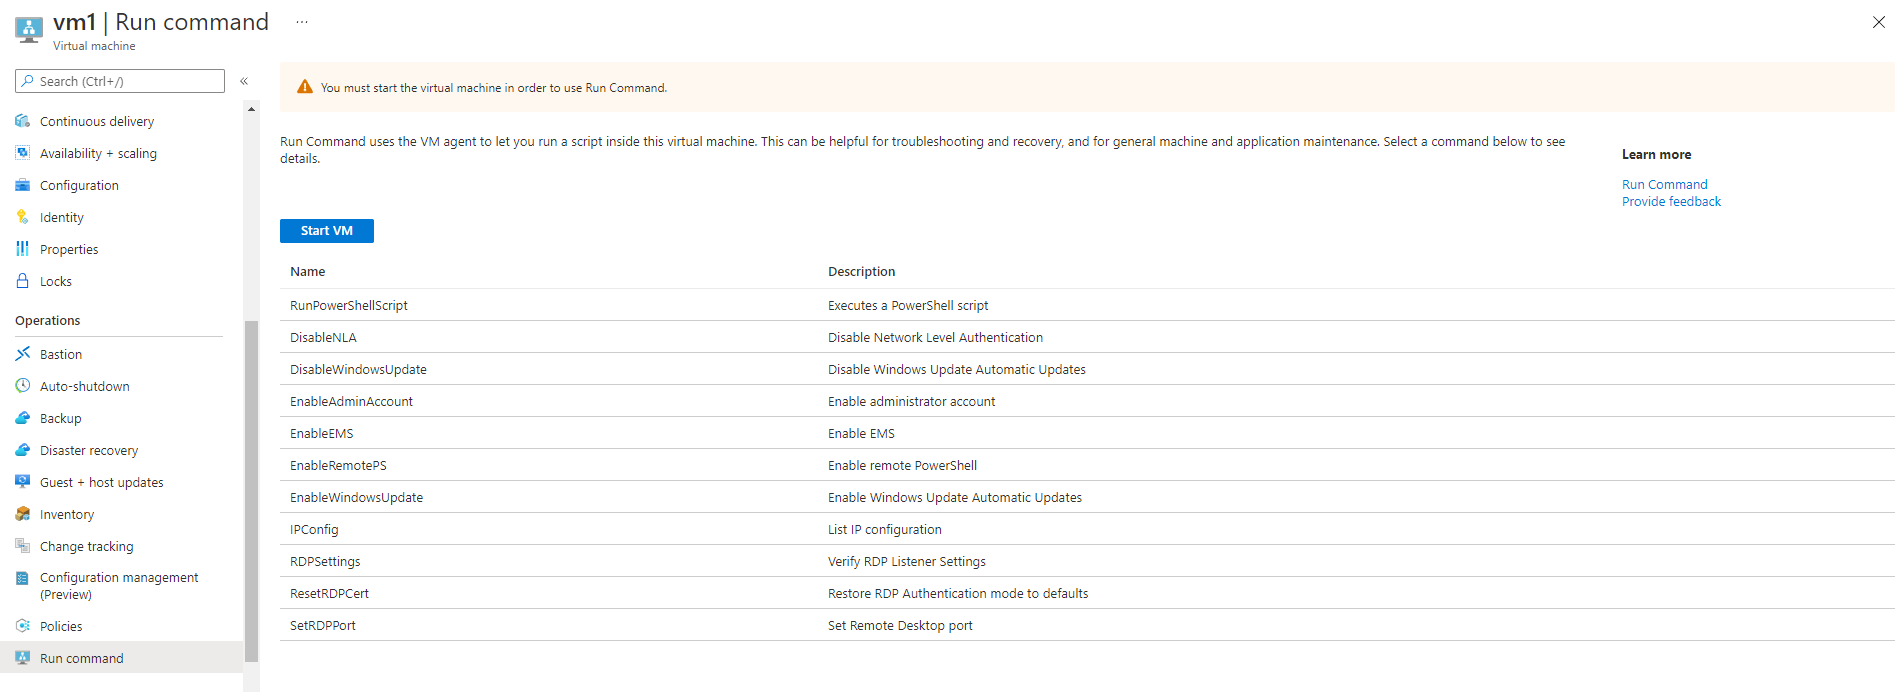Select the RunPowerShellScript command row
The height and width of the screenshot is (692, 1899).
pyautogui.click(x=349, y=306)
